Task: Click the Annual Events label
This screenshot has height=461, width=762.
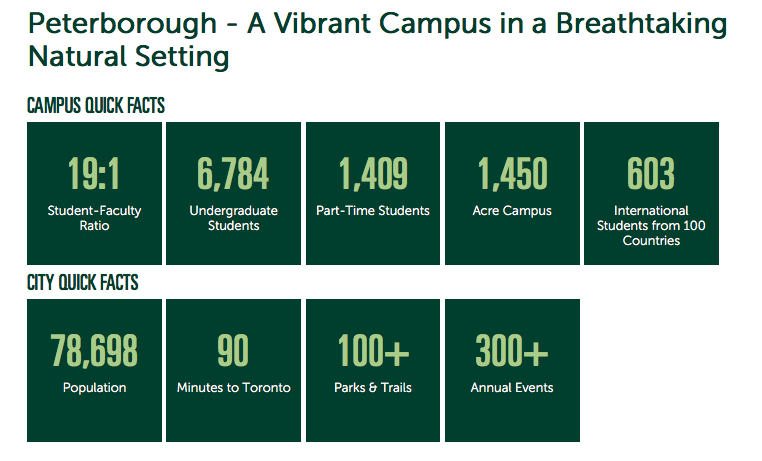Action: tap(512, 388)
